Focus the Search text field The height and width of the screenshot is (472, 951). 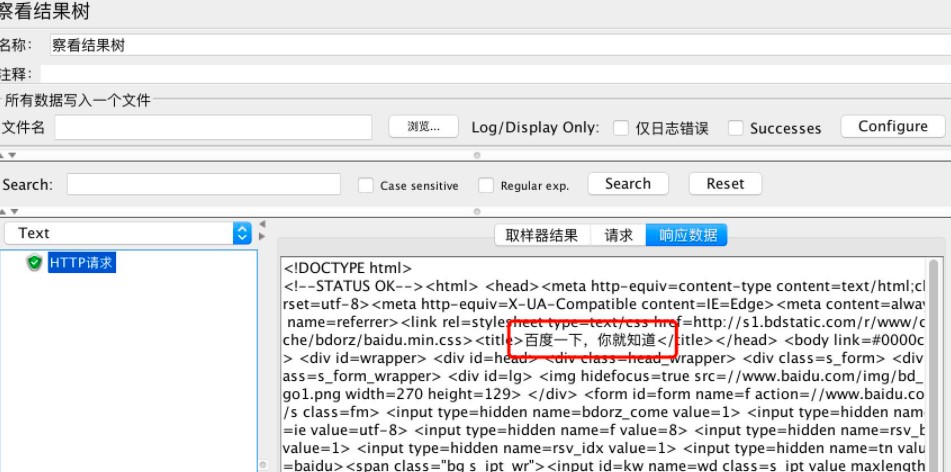pos(204,184)
